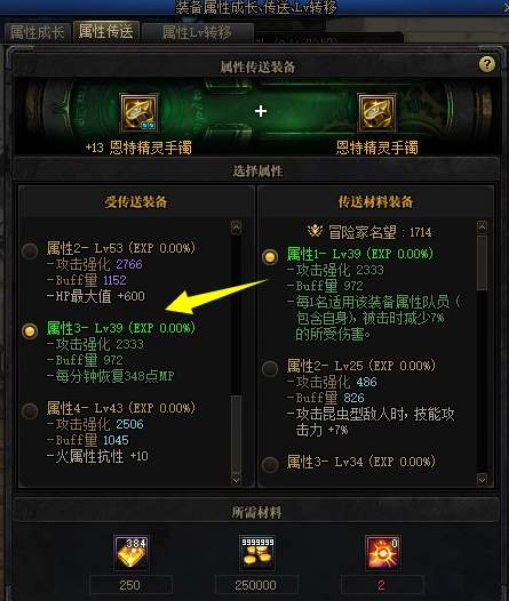The width and height of the screenshot is (510, 601).
Task: Click the 250 material quantity field
Action: pyautogui.click(x=131, y=585)
